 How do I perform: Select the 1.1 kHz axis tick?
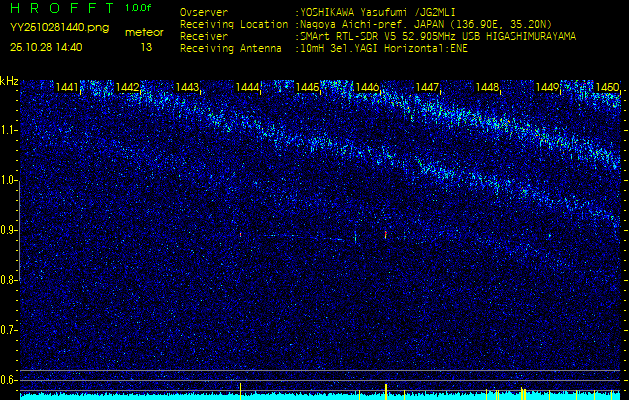(9, 129)
